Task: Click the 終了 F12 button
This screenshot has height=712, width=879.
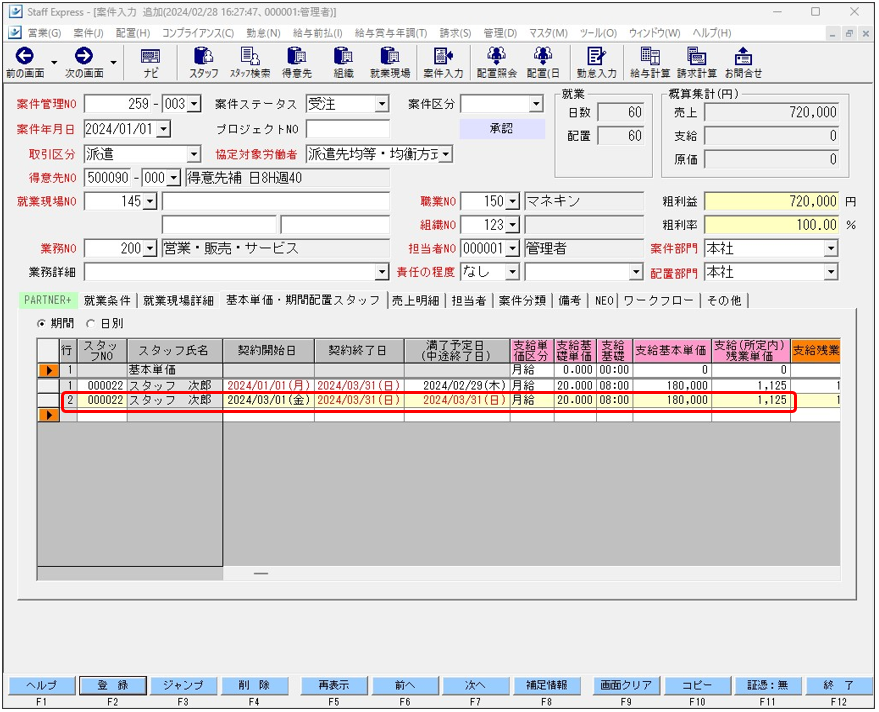Action: [839, 685]
